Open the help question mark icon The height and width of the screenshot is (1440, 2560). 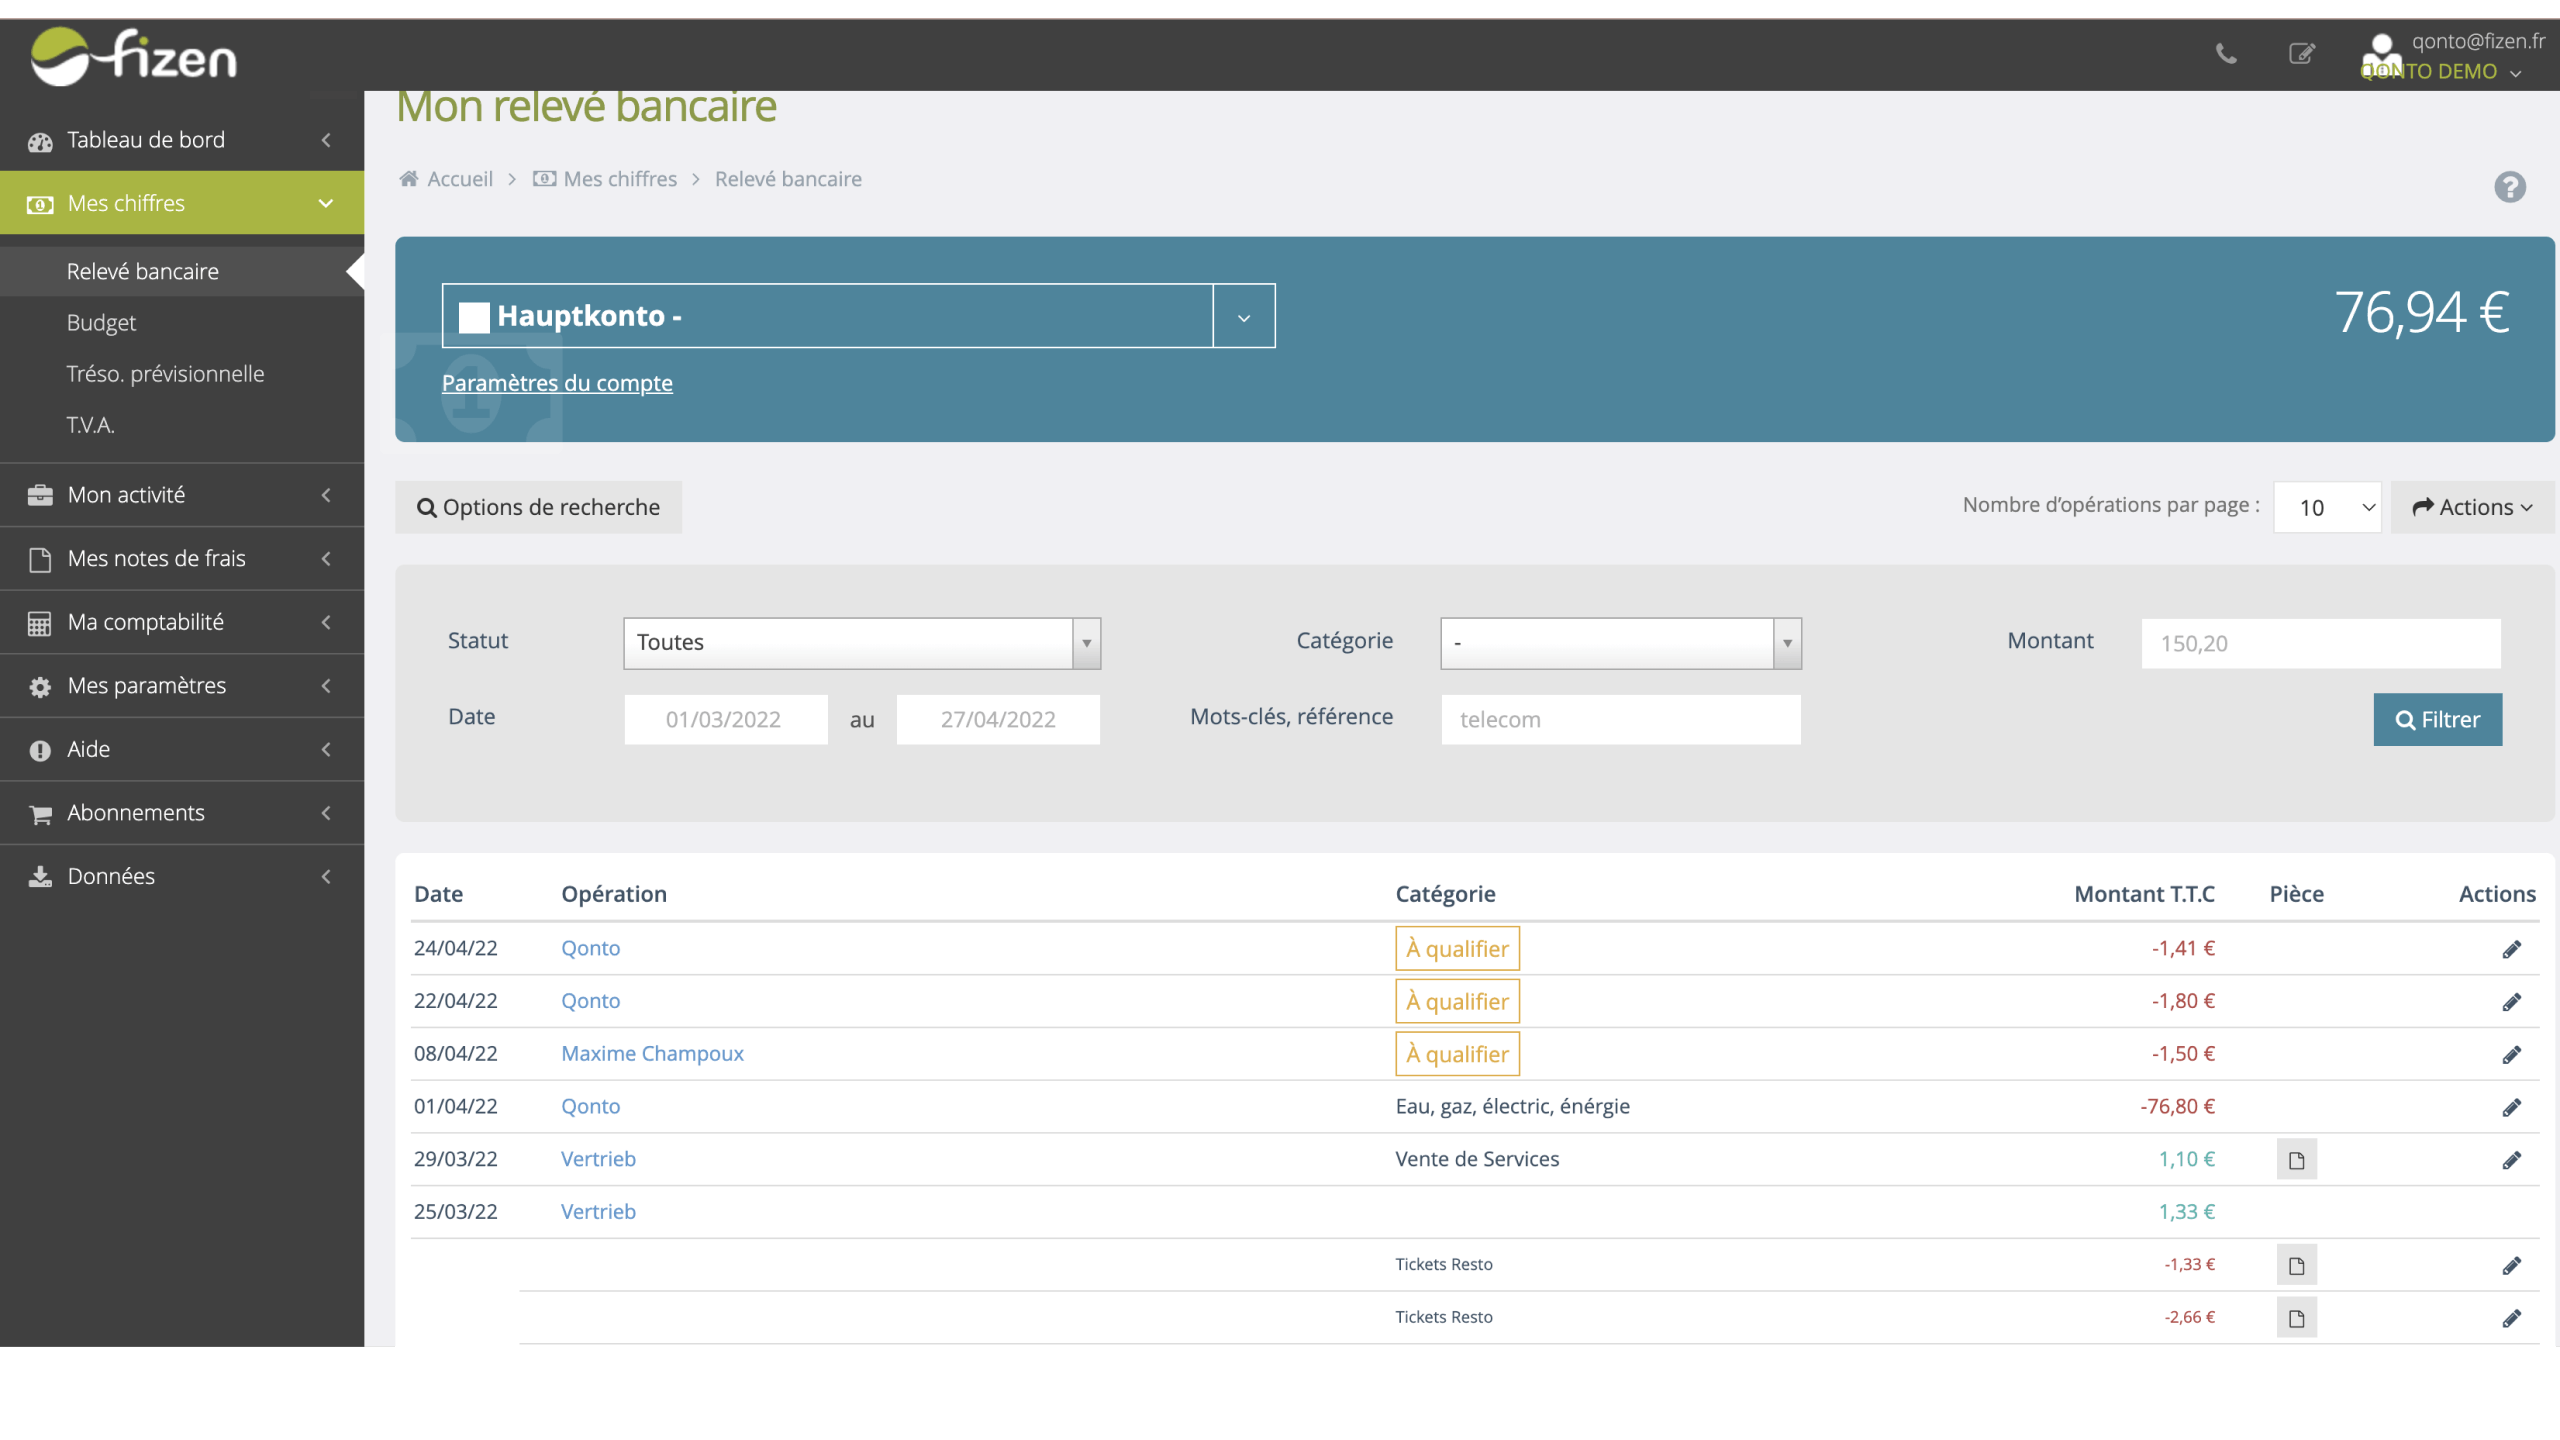(2509, 187)
